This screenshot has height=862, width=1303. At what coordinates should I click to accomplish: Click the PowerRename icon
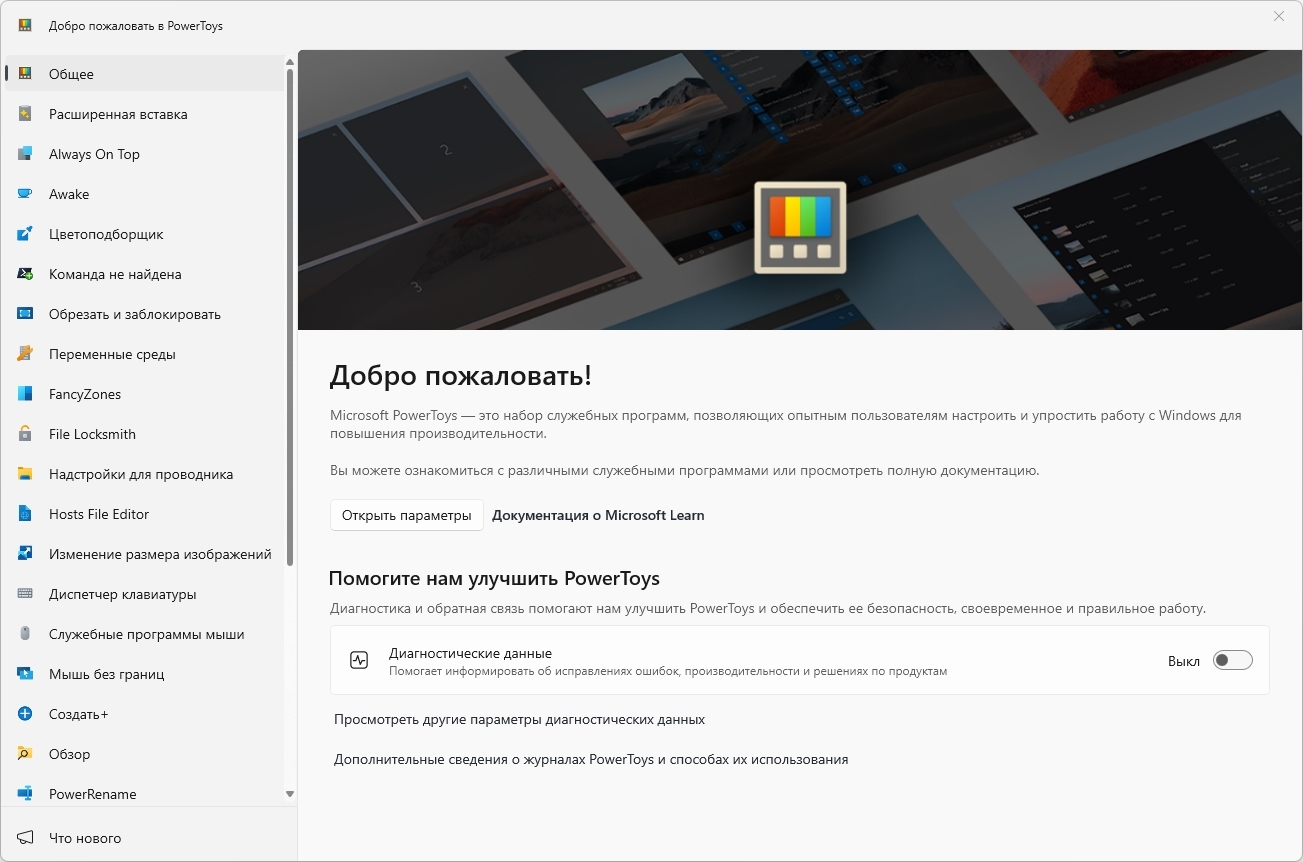[25, 794]
